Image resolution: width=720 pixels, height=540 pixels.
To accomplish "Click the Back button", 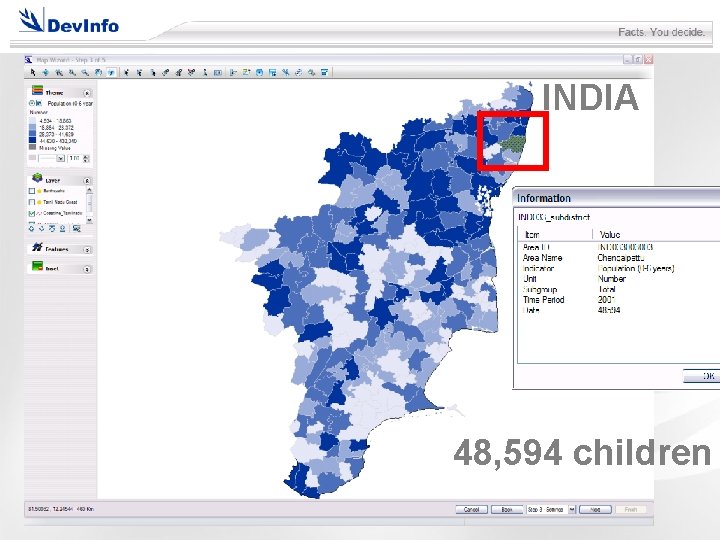I will [507, 509].
